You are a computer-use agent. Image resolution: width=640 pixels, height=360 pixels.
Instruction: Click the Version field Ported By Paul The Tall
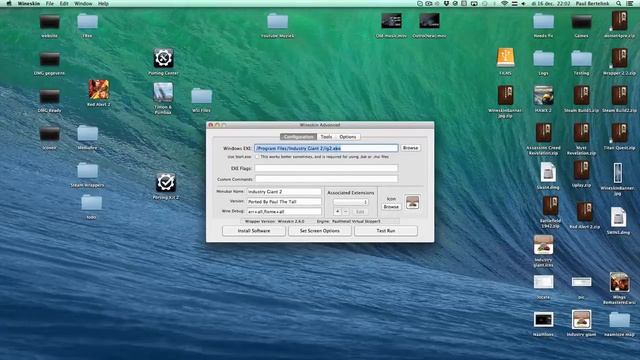tap(284, 202)
